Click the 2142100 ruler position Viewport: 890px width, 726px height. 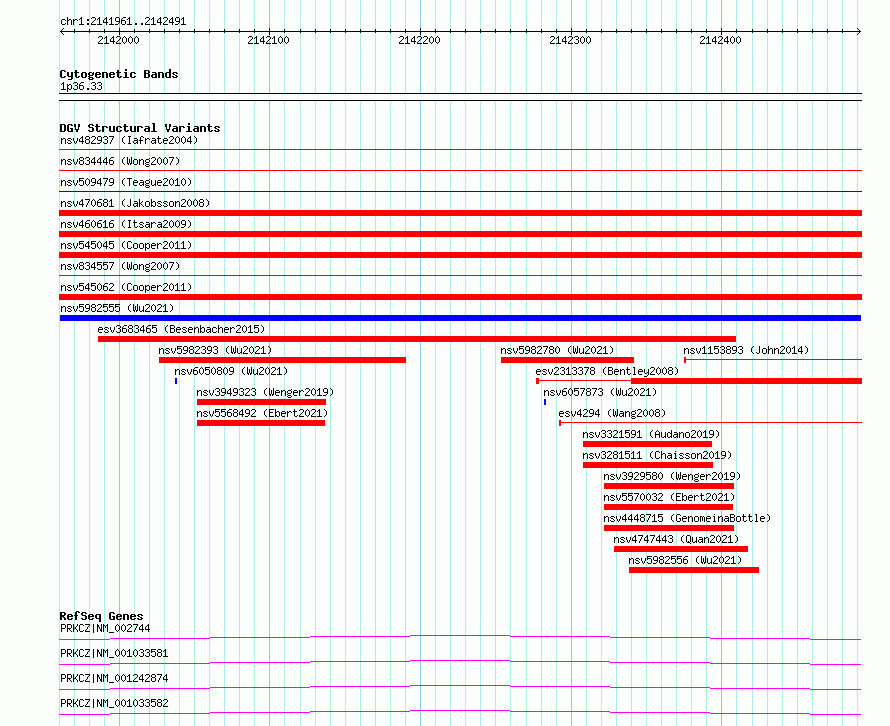[268, 40]
